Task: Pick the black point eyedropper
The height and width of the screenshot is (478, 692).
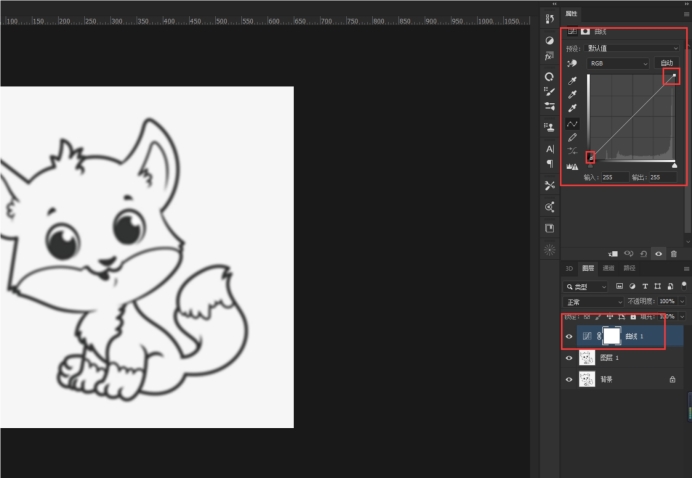Action: pyautogui.click(x=572, y=80)
